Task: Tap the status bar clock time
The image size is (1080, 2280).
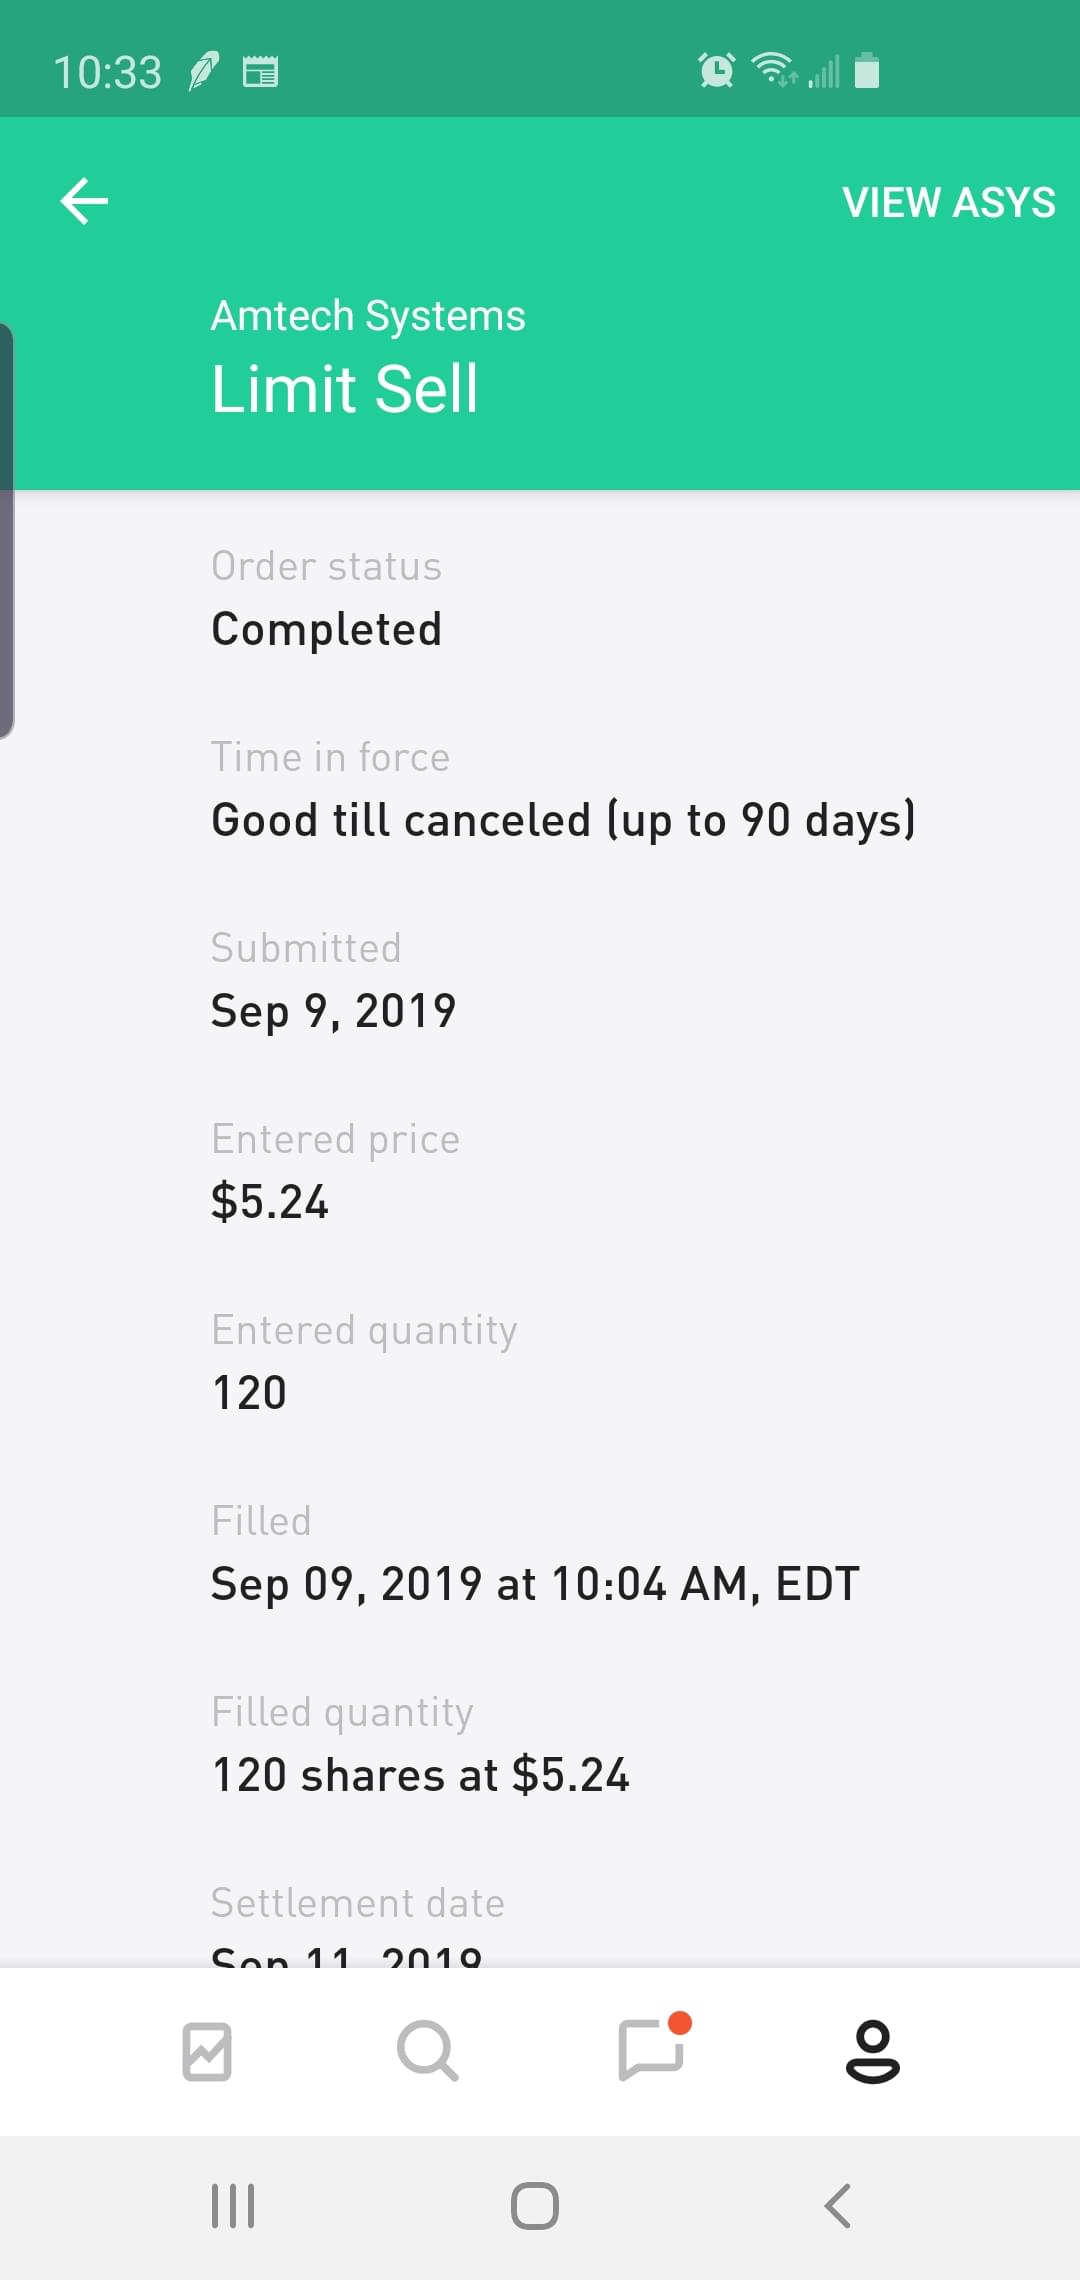Action: (107, 72)
